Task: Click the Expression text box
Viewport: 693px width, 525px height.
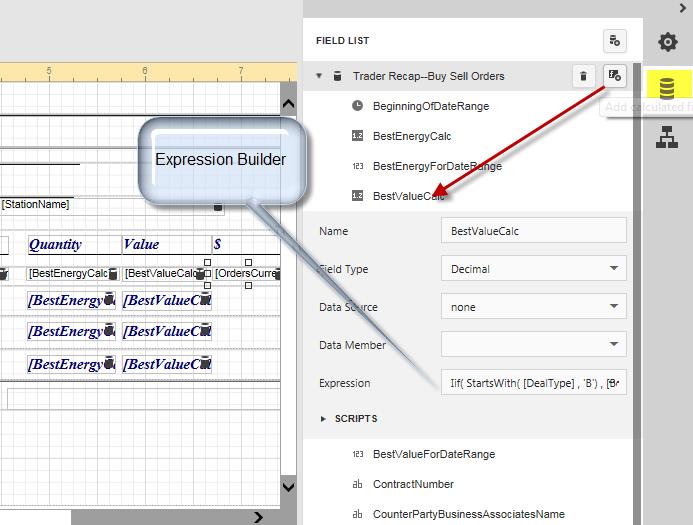Action: (533, 383)
